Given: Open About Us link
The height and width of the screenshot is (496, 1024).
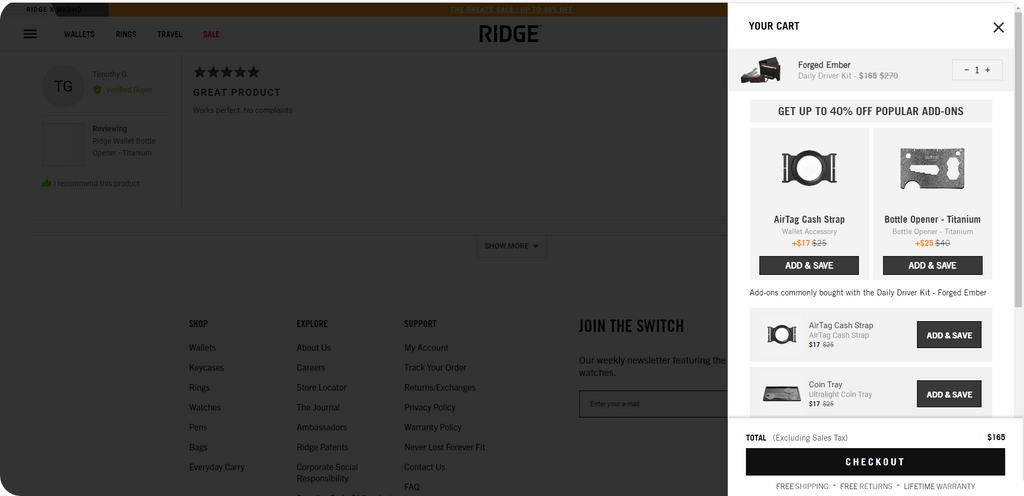Looking at the screenshot, I should [313, 348].
